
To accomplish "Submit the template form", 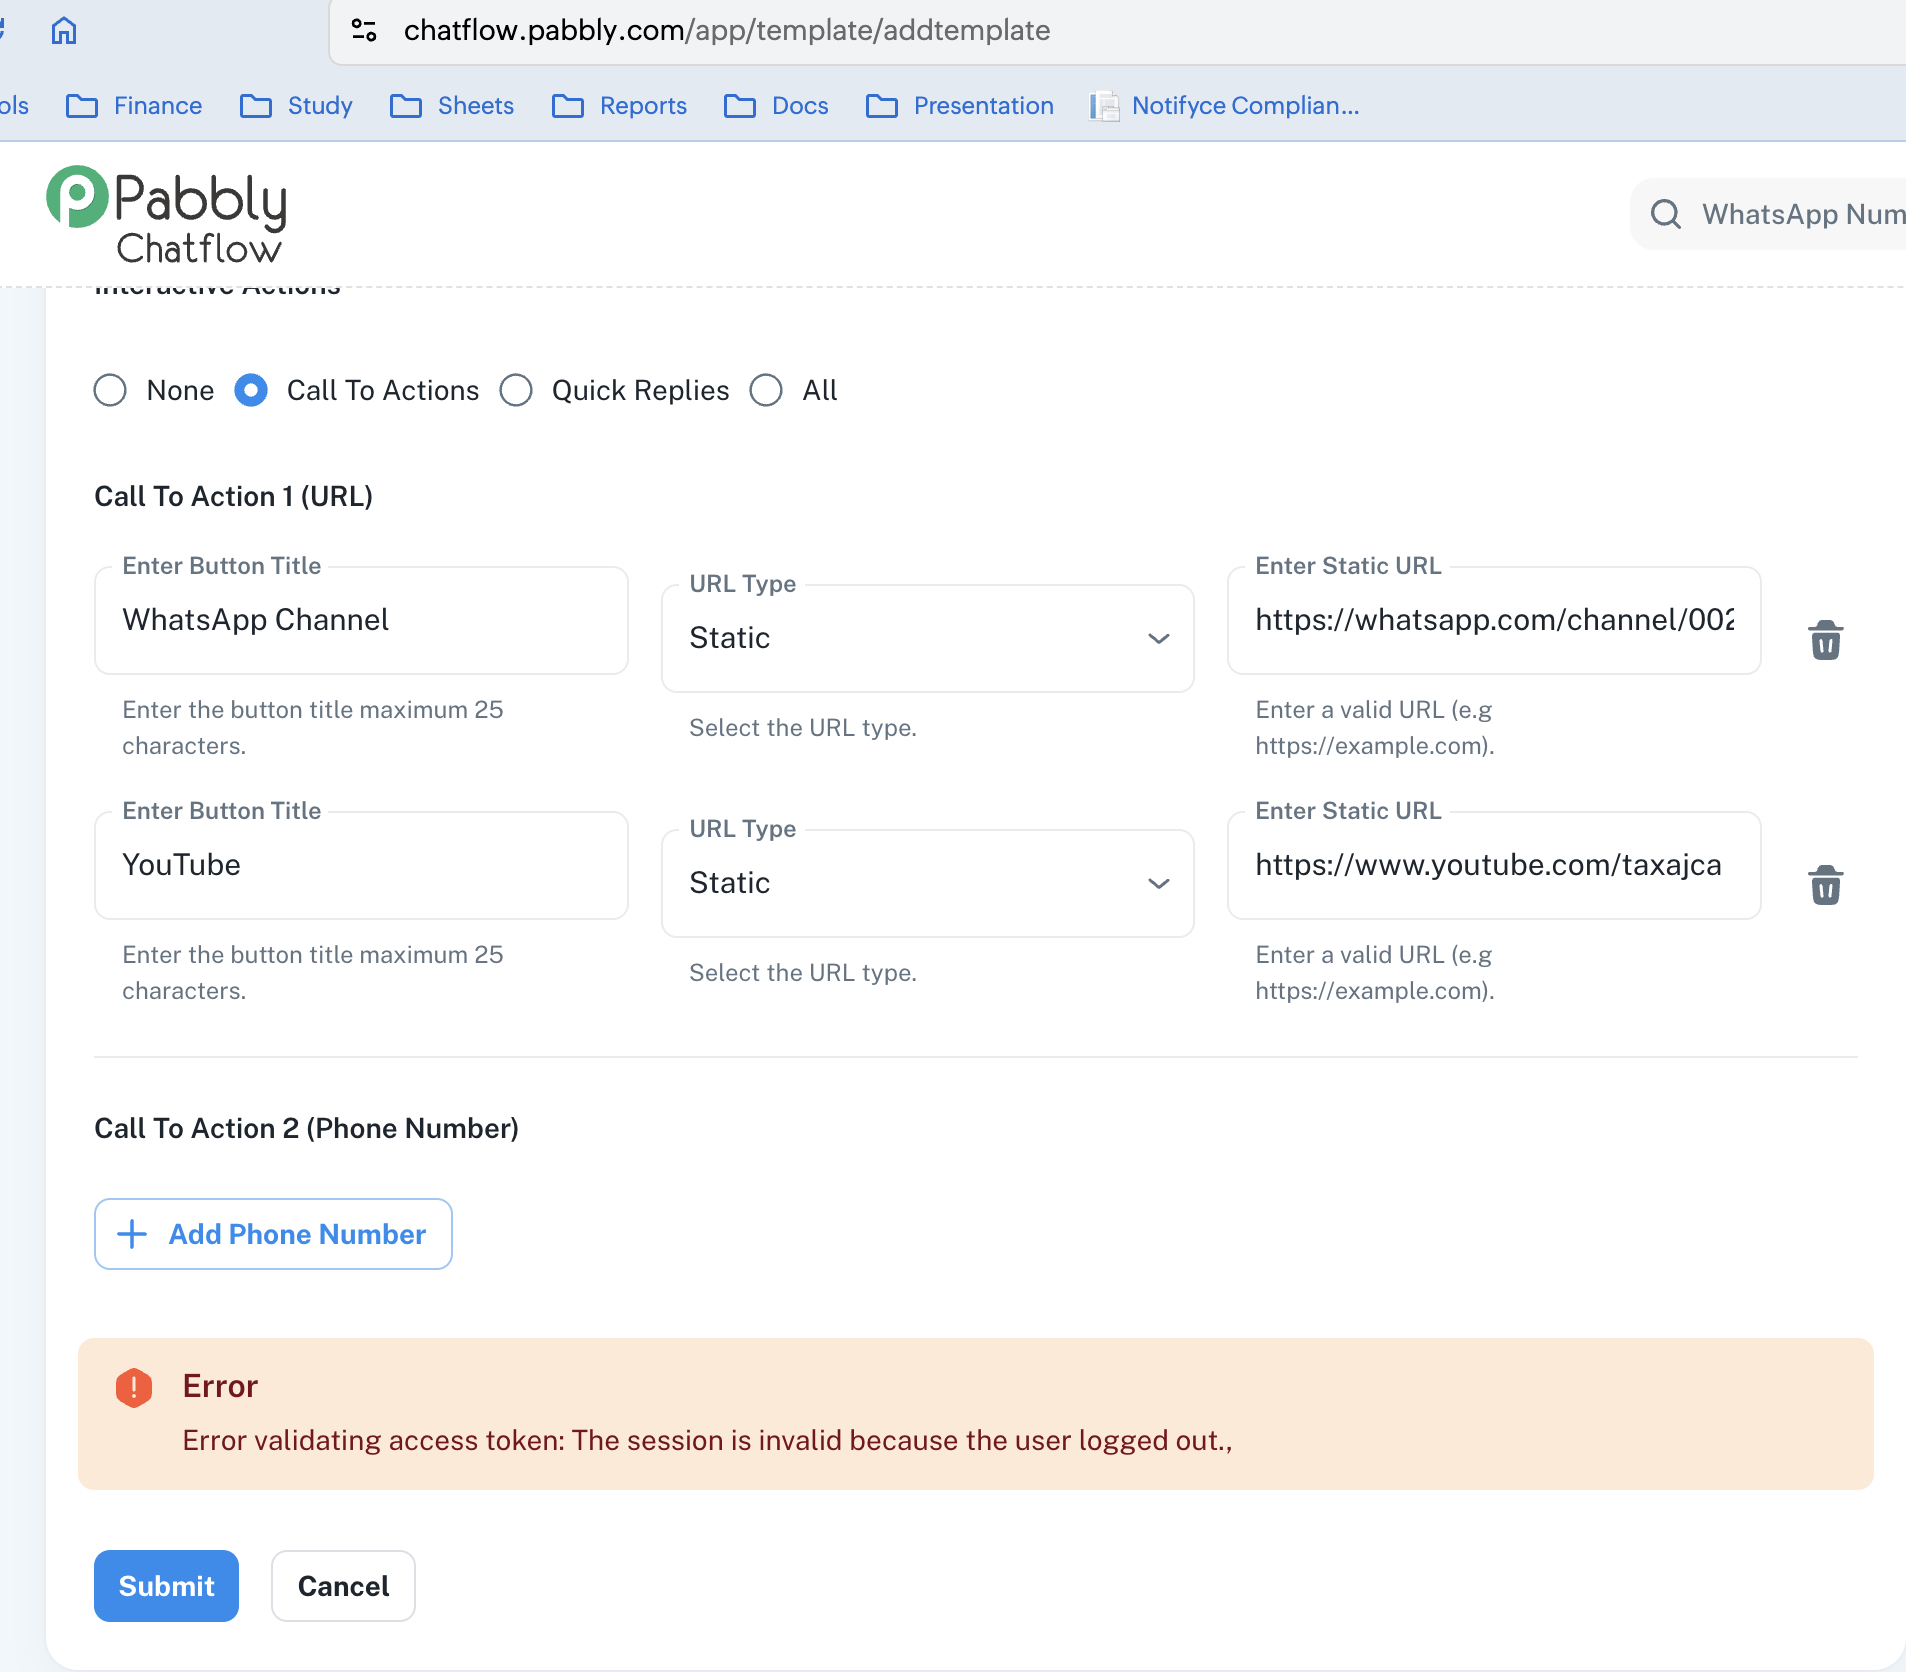I will point(166,1586).
